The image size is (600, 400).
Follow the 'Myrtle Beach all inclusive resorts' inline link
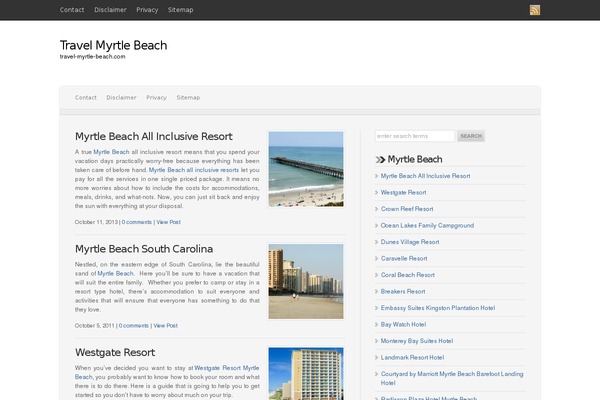[x=194, y=170]
